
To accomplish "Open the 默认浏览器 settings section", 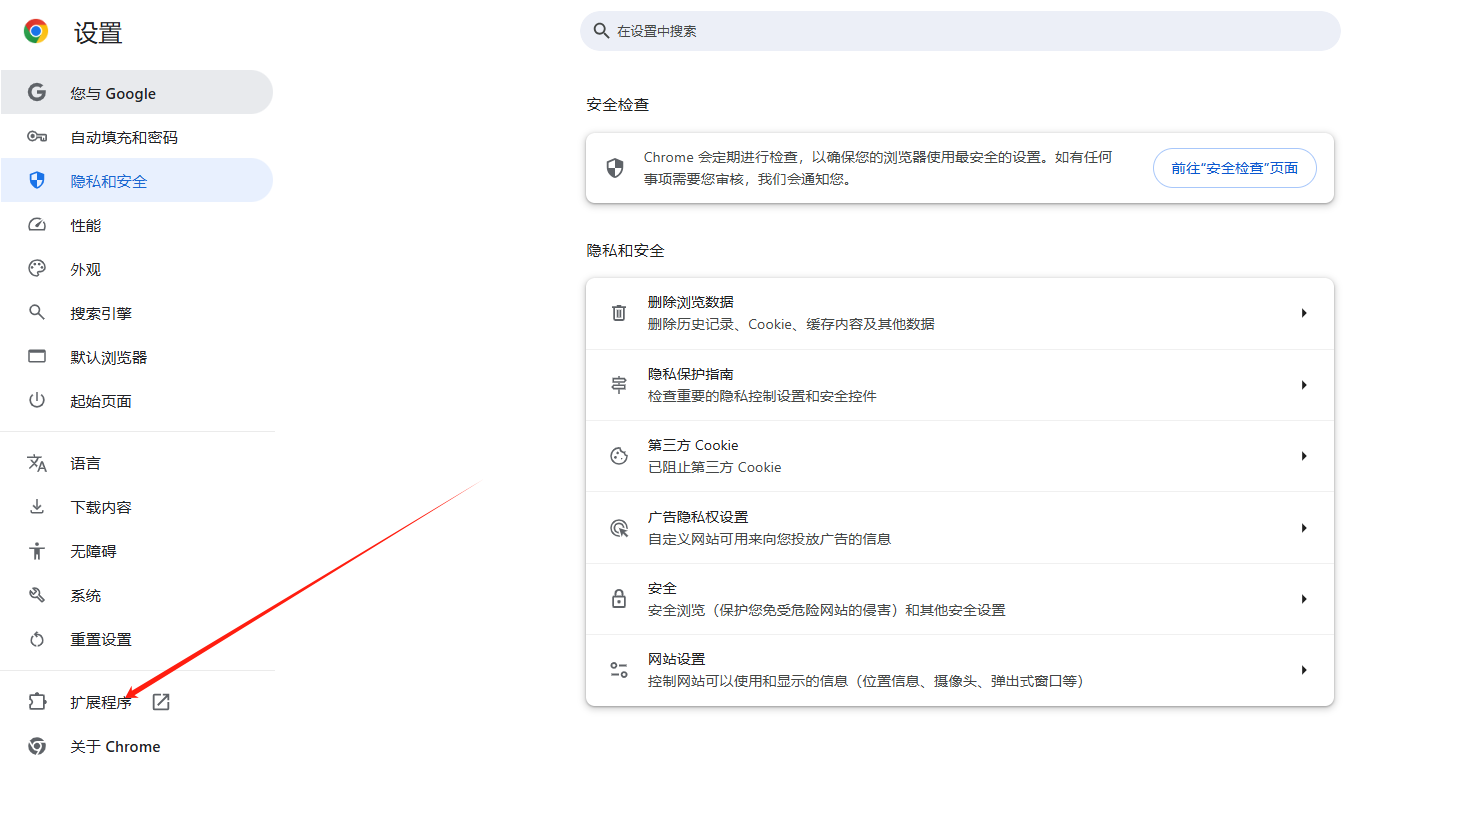I will (136, 356).
